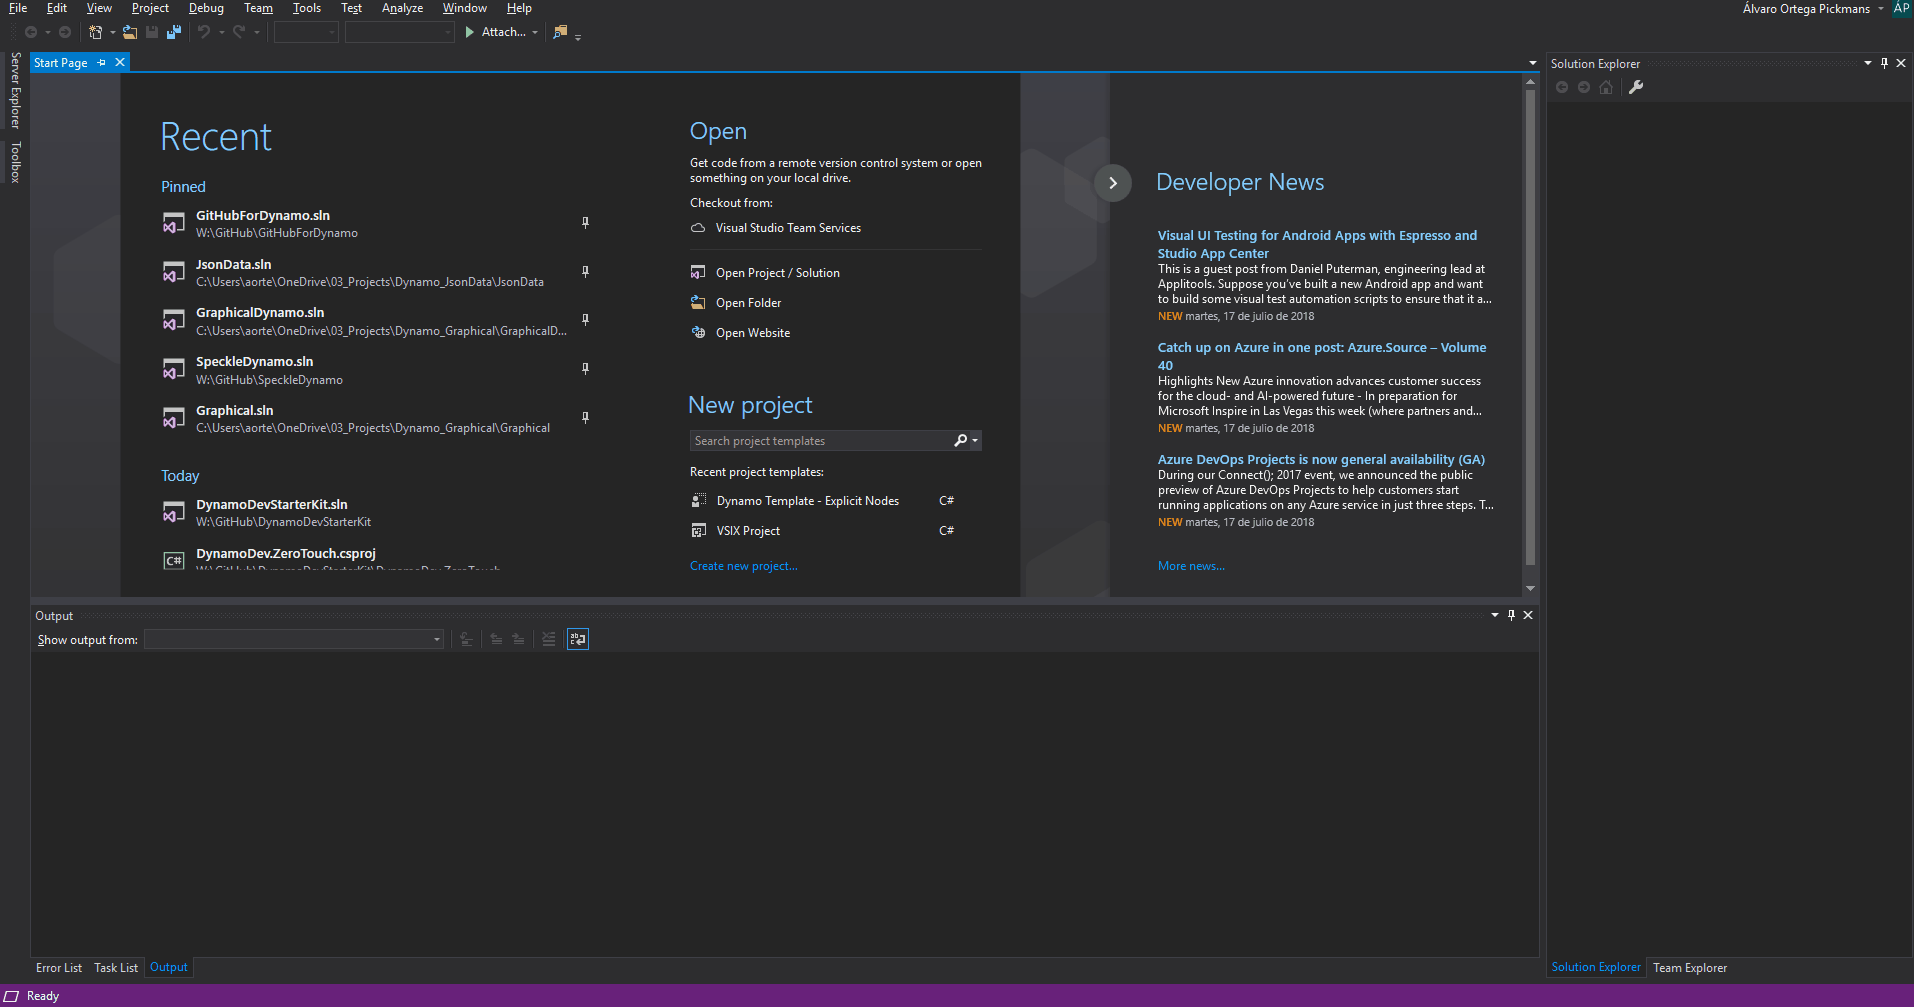Click the Save All toolbar icon
This screenshot has height=1007, width=1914.
tap(174, 32)
